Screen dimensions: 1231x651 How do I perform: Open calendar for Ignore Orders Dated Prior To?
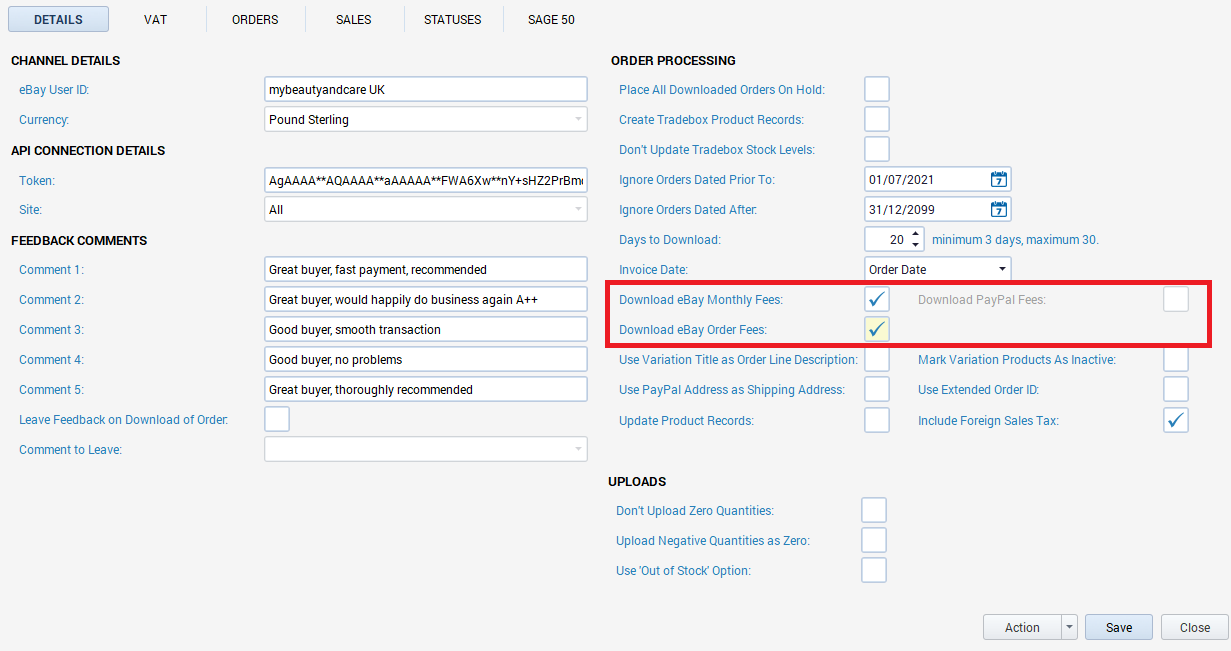tap(998, 180)
